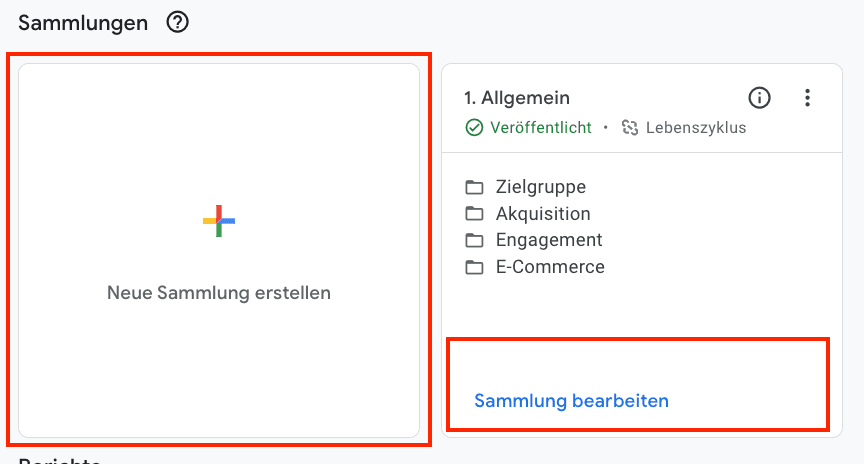Click the colorful plus icon
Image resolution: width=864 pixels, height=464 pixels.
tap(219, 221)
